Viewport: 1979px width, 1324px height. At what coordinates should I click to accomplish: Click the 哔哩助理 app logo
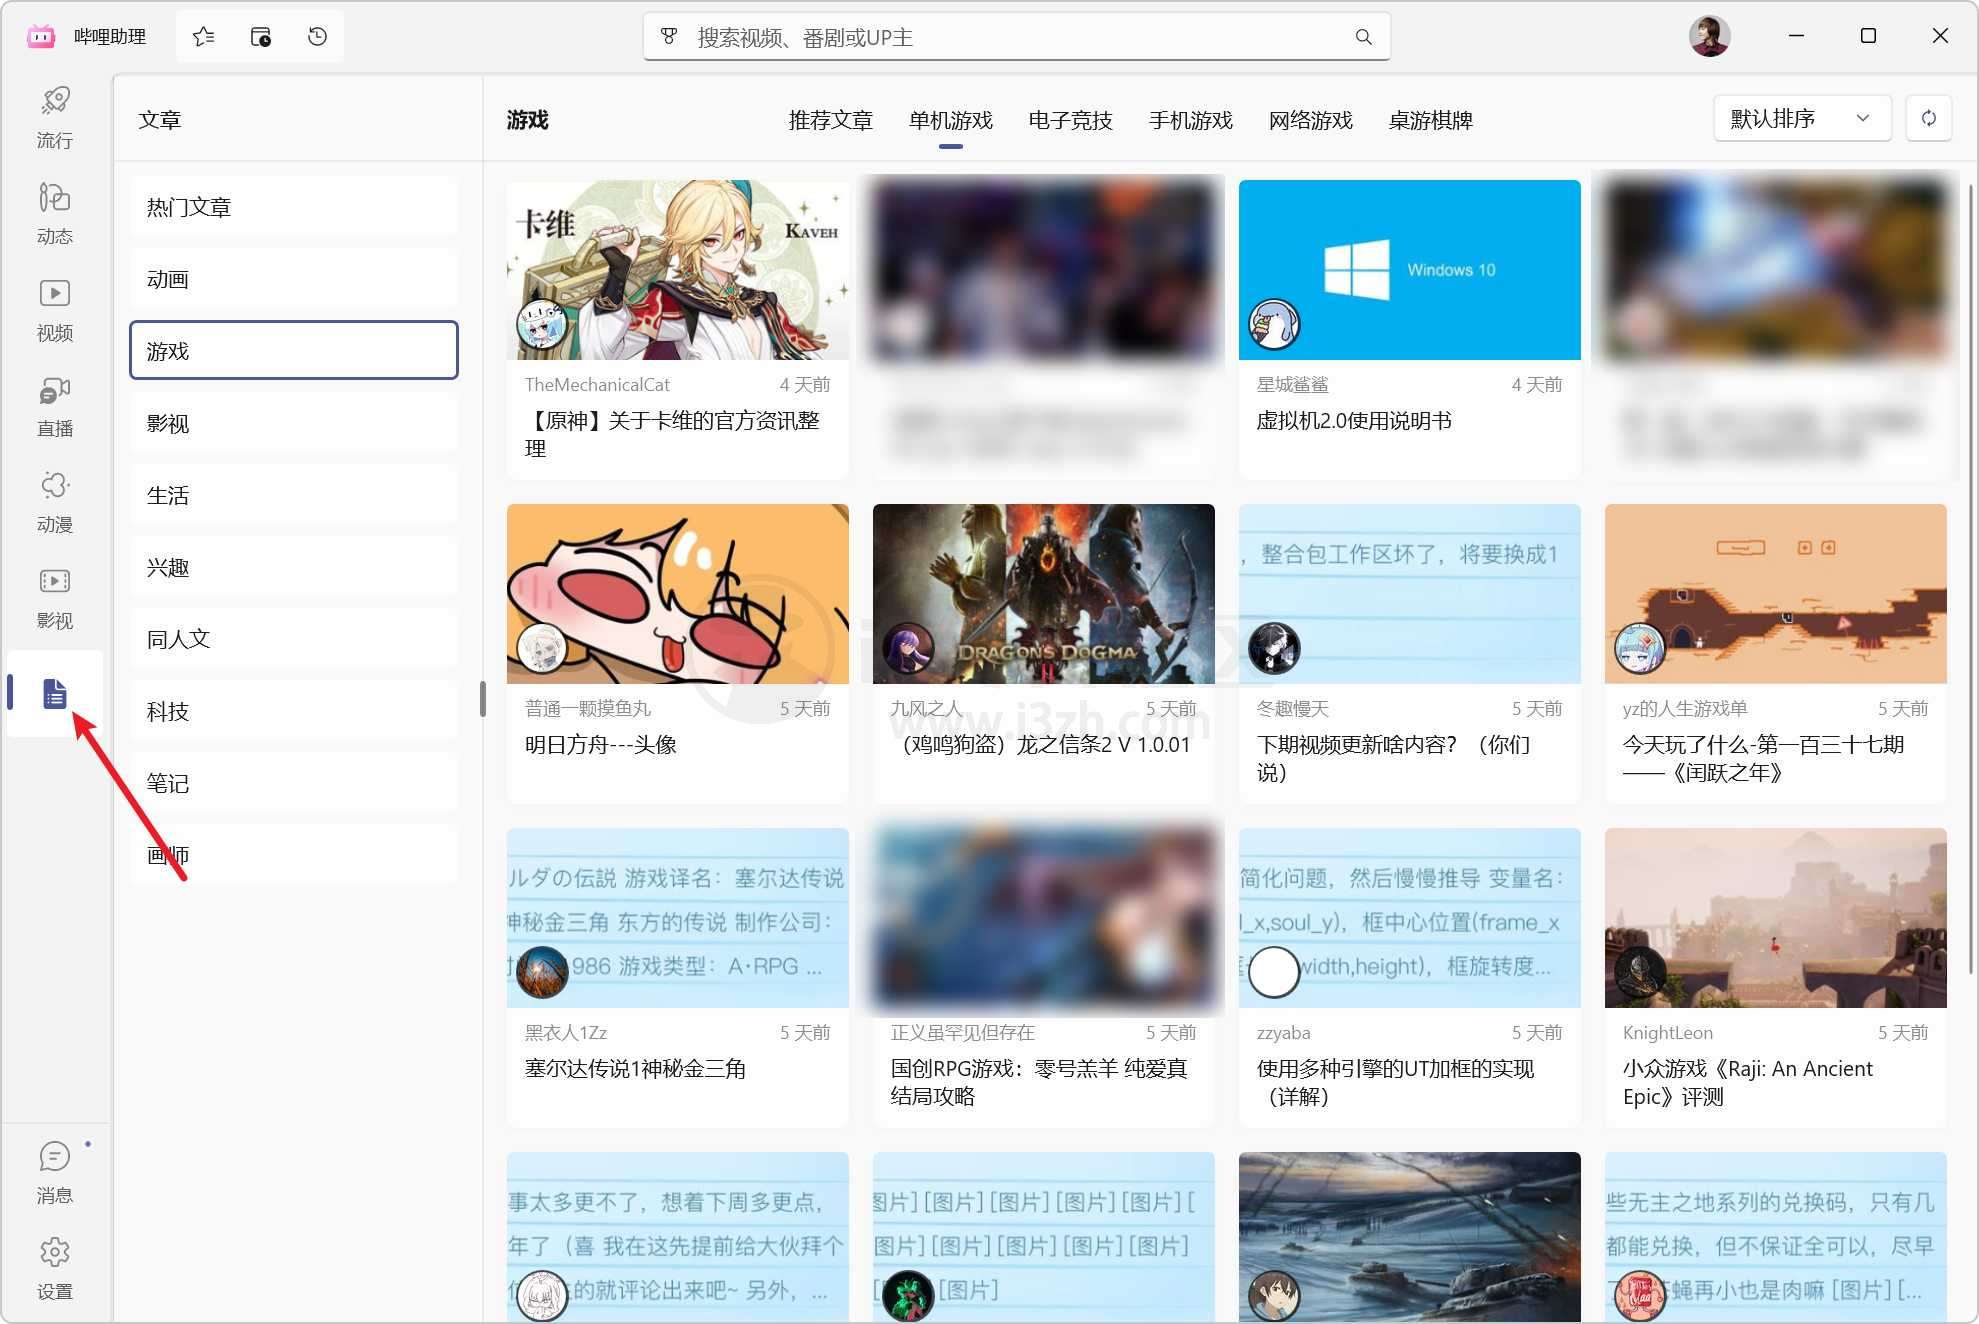[x=41, y=37]
